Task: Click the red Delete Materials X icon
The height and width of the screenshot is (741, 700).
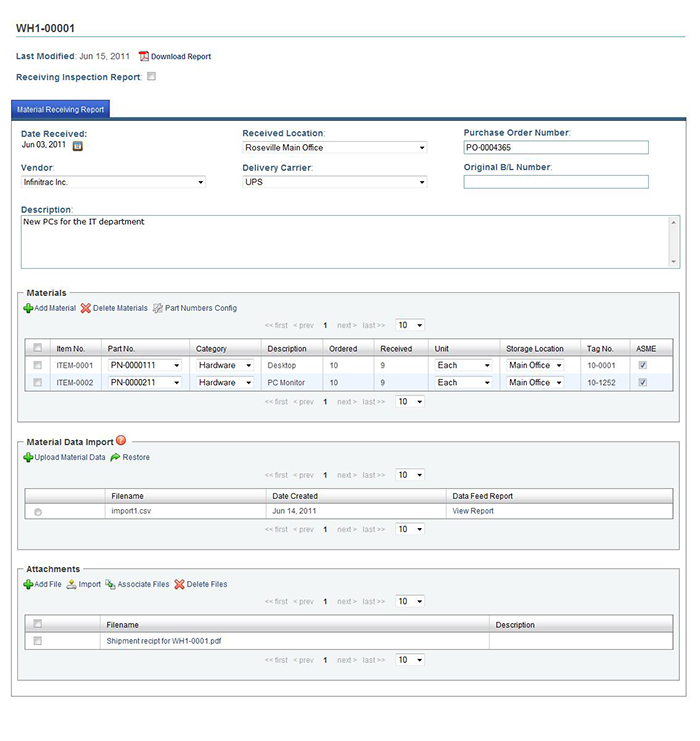Action: point(86,309)
